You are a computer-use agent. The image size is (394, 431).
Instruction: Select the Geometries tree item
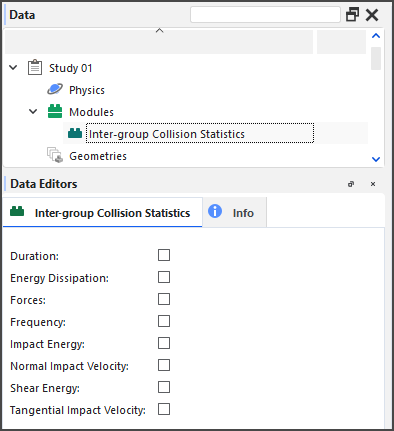point(98,156)
